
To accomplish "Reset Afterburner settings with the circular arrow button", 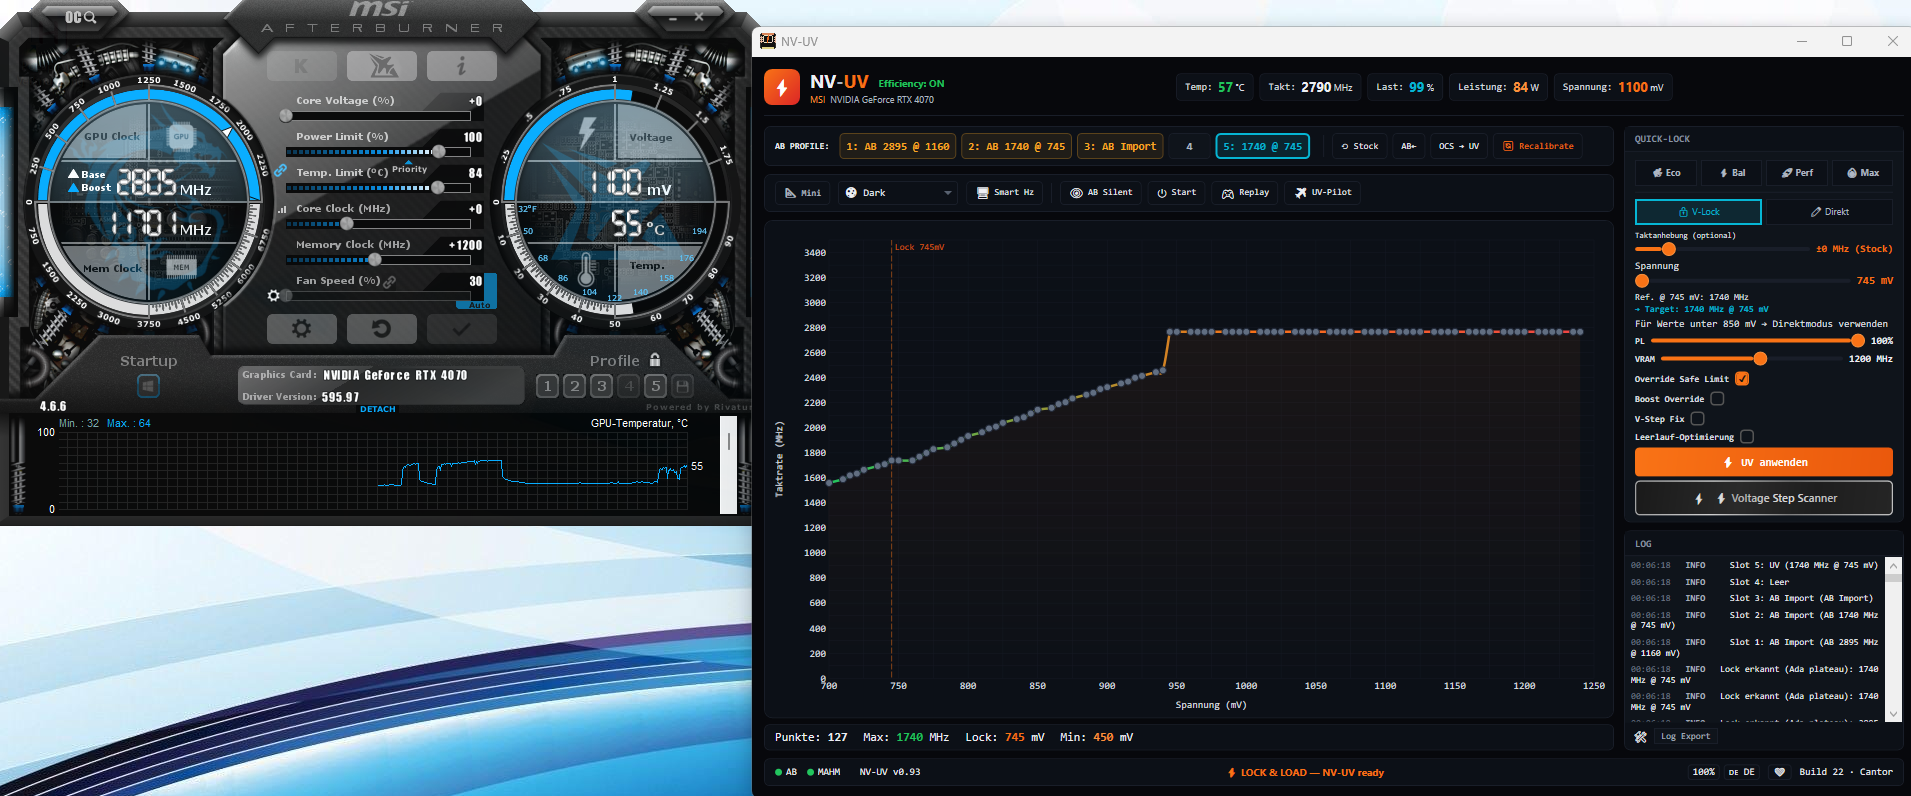I will tap(381, 328).
